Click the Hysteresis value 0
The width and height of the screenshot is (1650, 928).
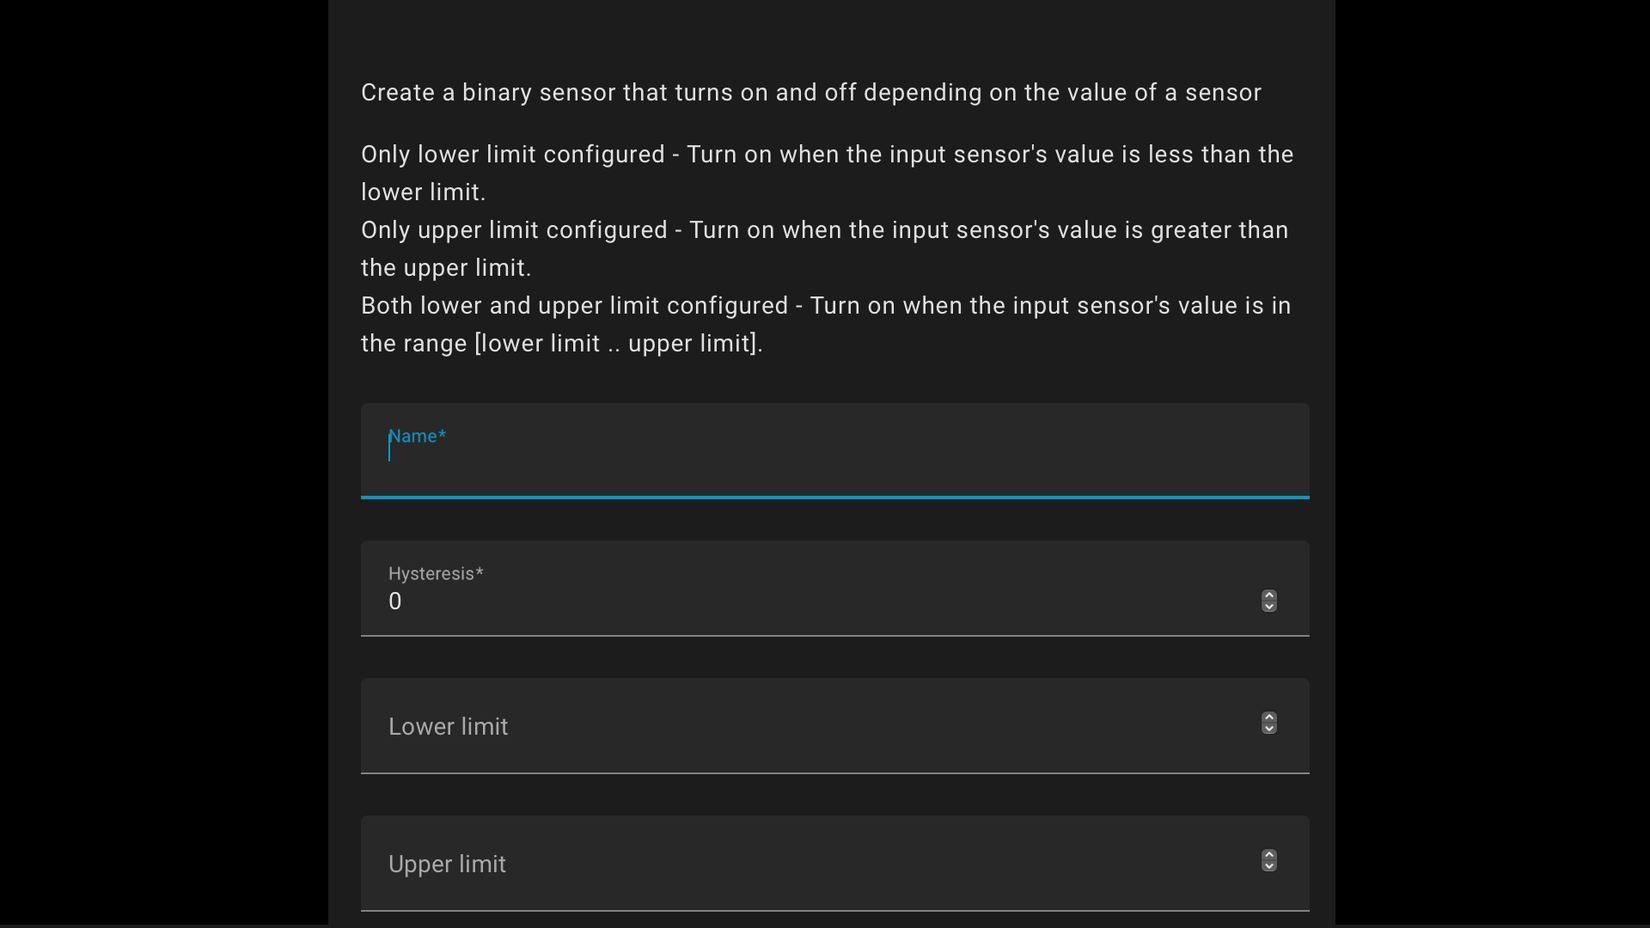(395, 602)
